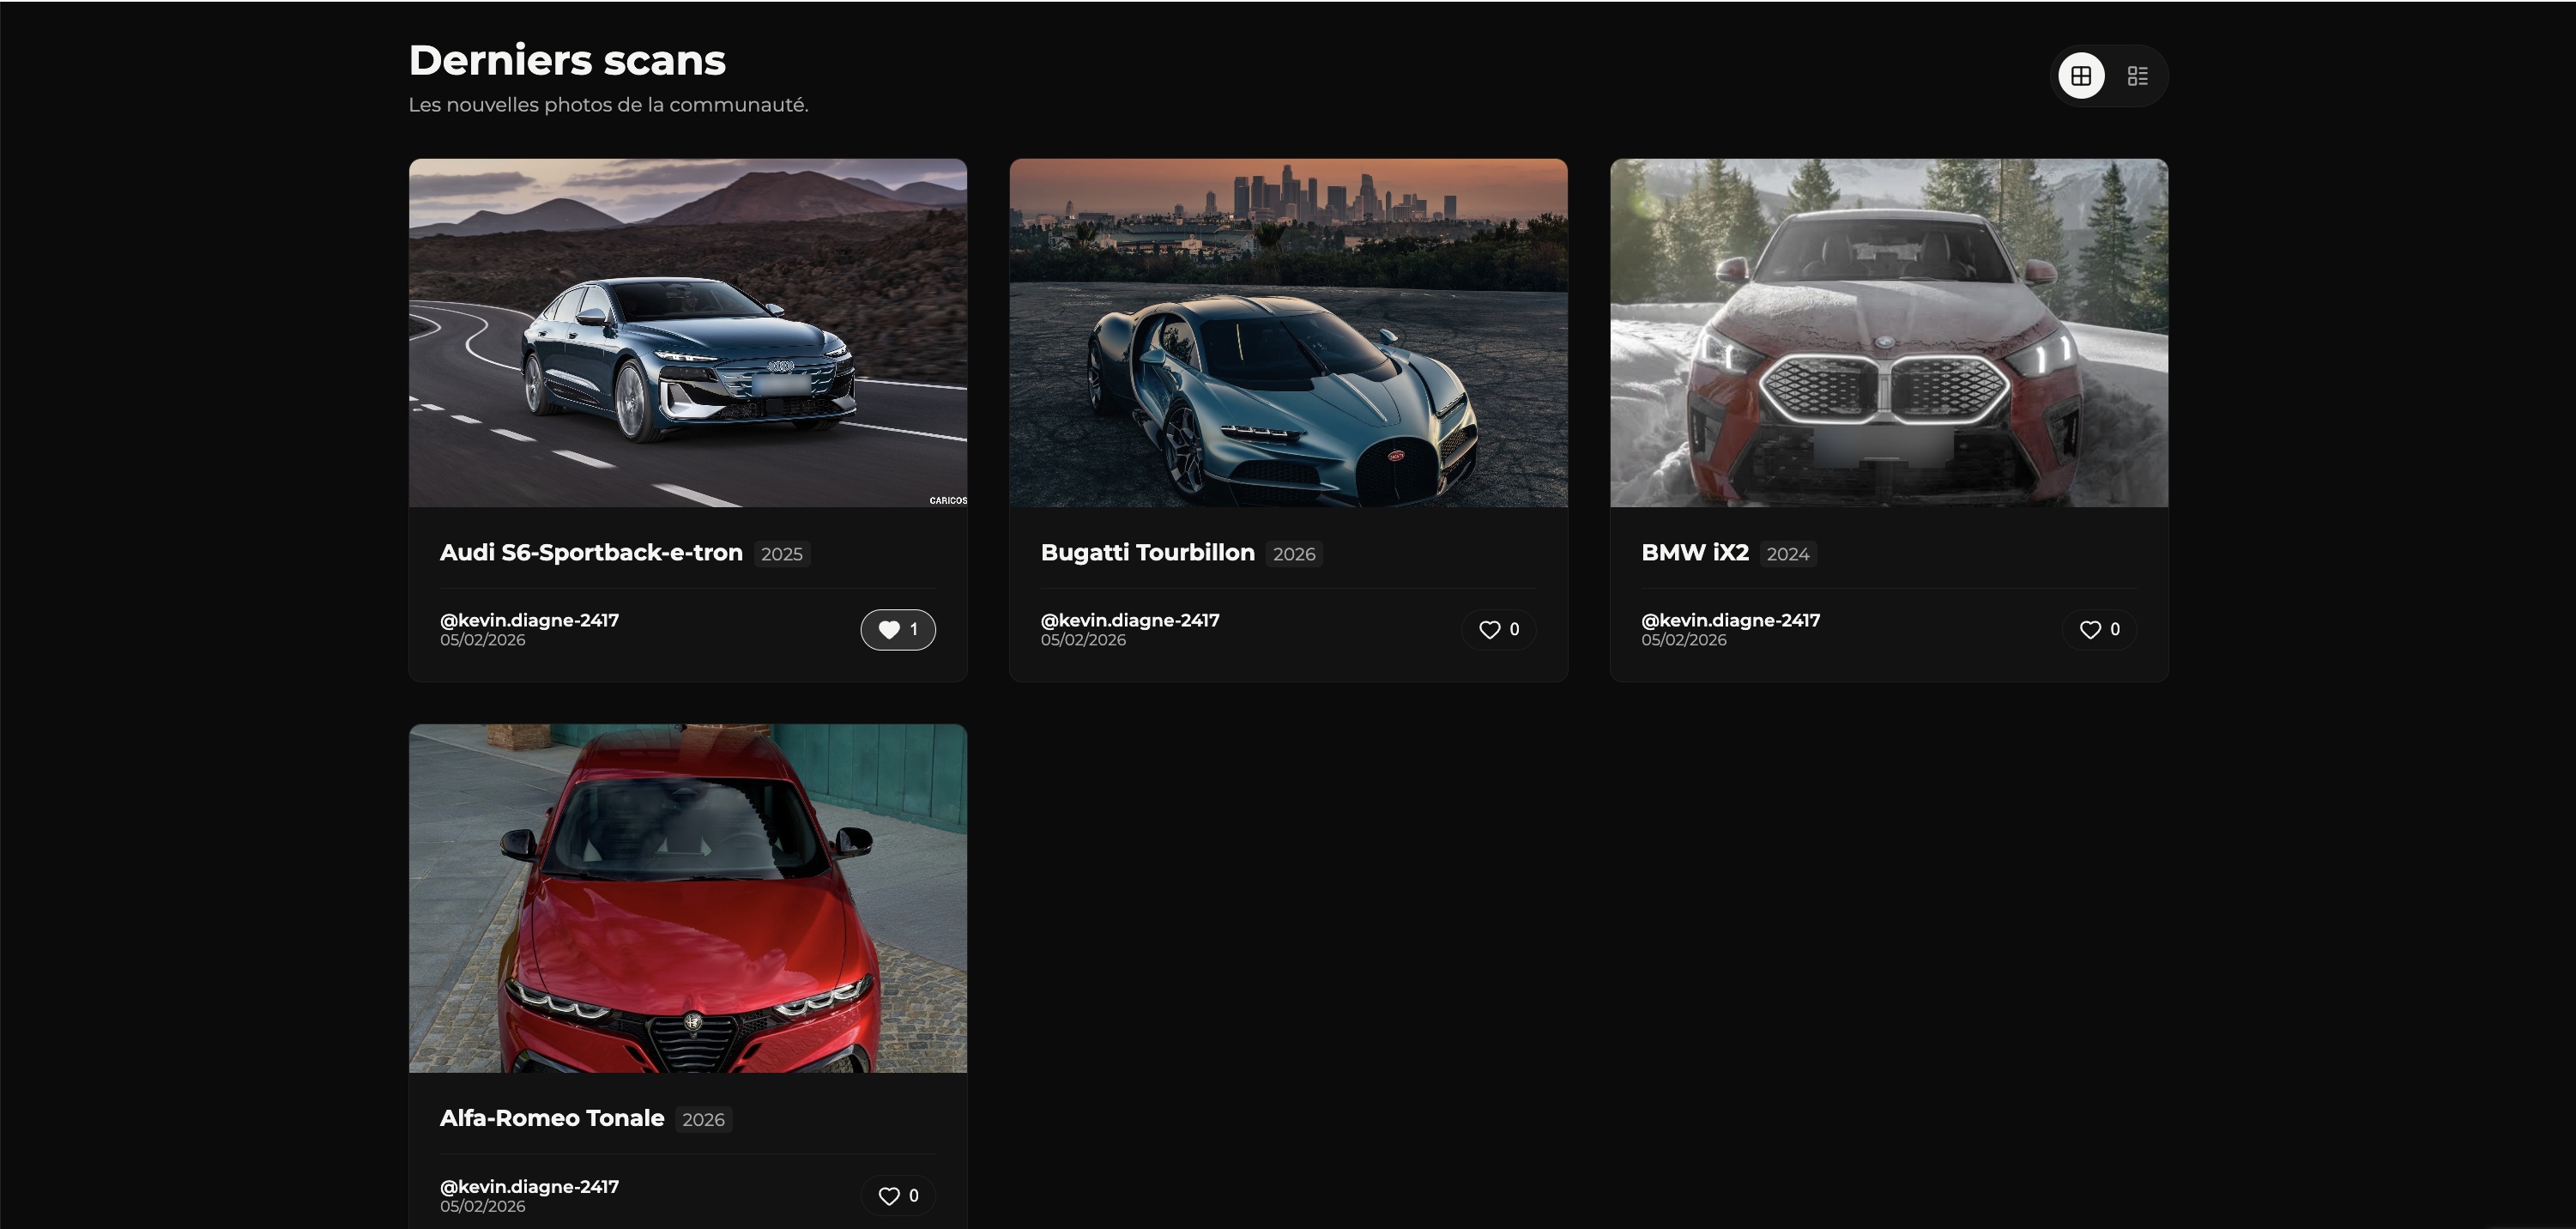Click the 'Derniers scans' heading
The width and height of the screenshot is (2576, 1229).
pos(567,60)
